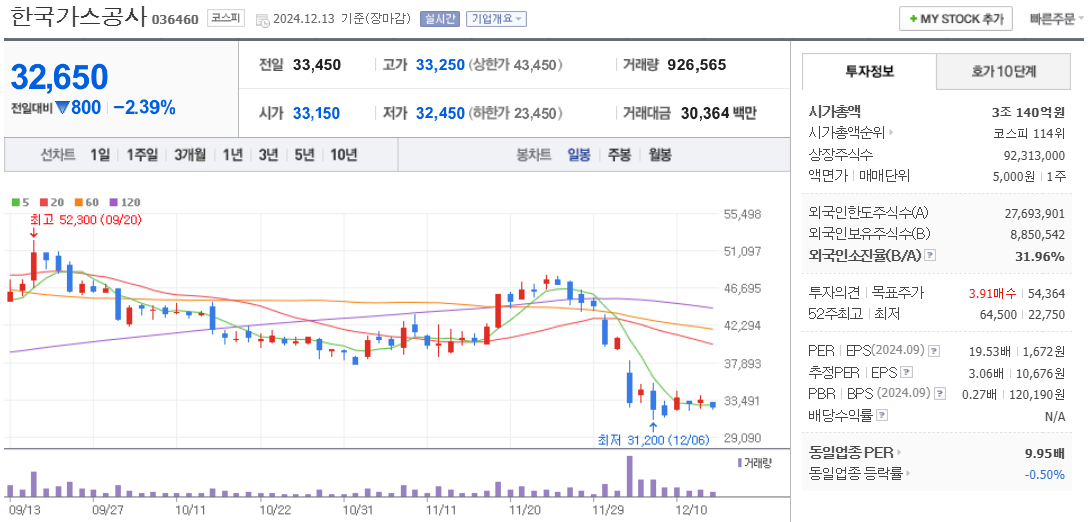This screenshot has width=1090, height=522.
Task: Open the help icon next to PER EPS(2024.09)
Action: pyautogui.click(x=935, y=350)
